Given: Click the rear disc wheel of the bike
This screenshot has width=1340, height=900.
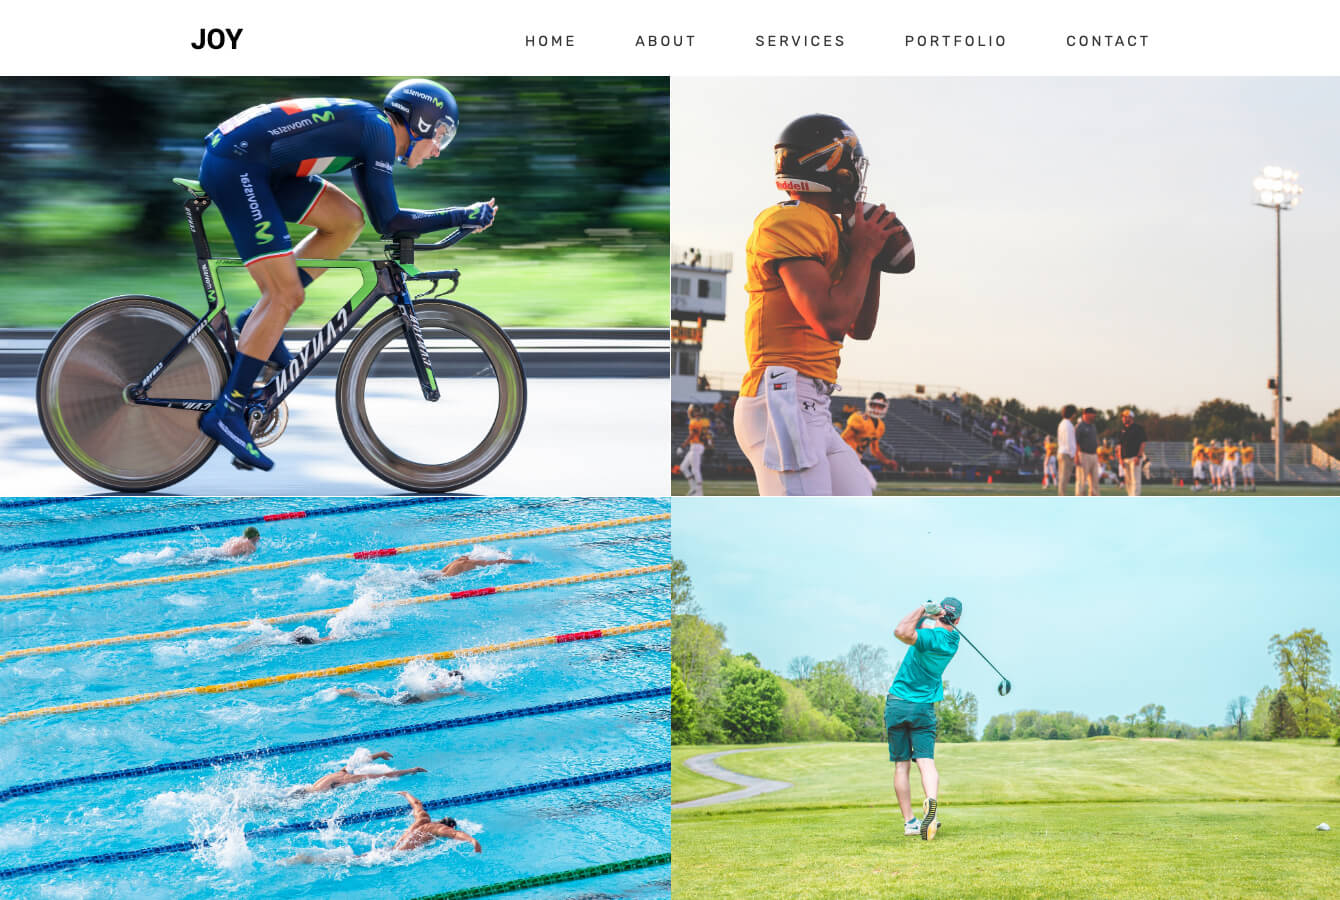Looking at the screenshot, I should coord(134,394).
